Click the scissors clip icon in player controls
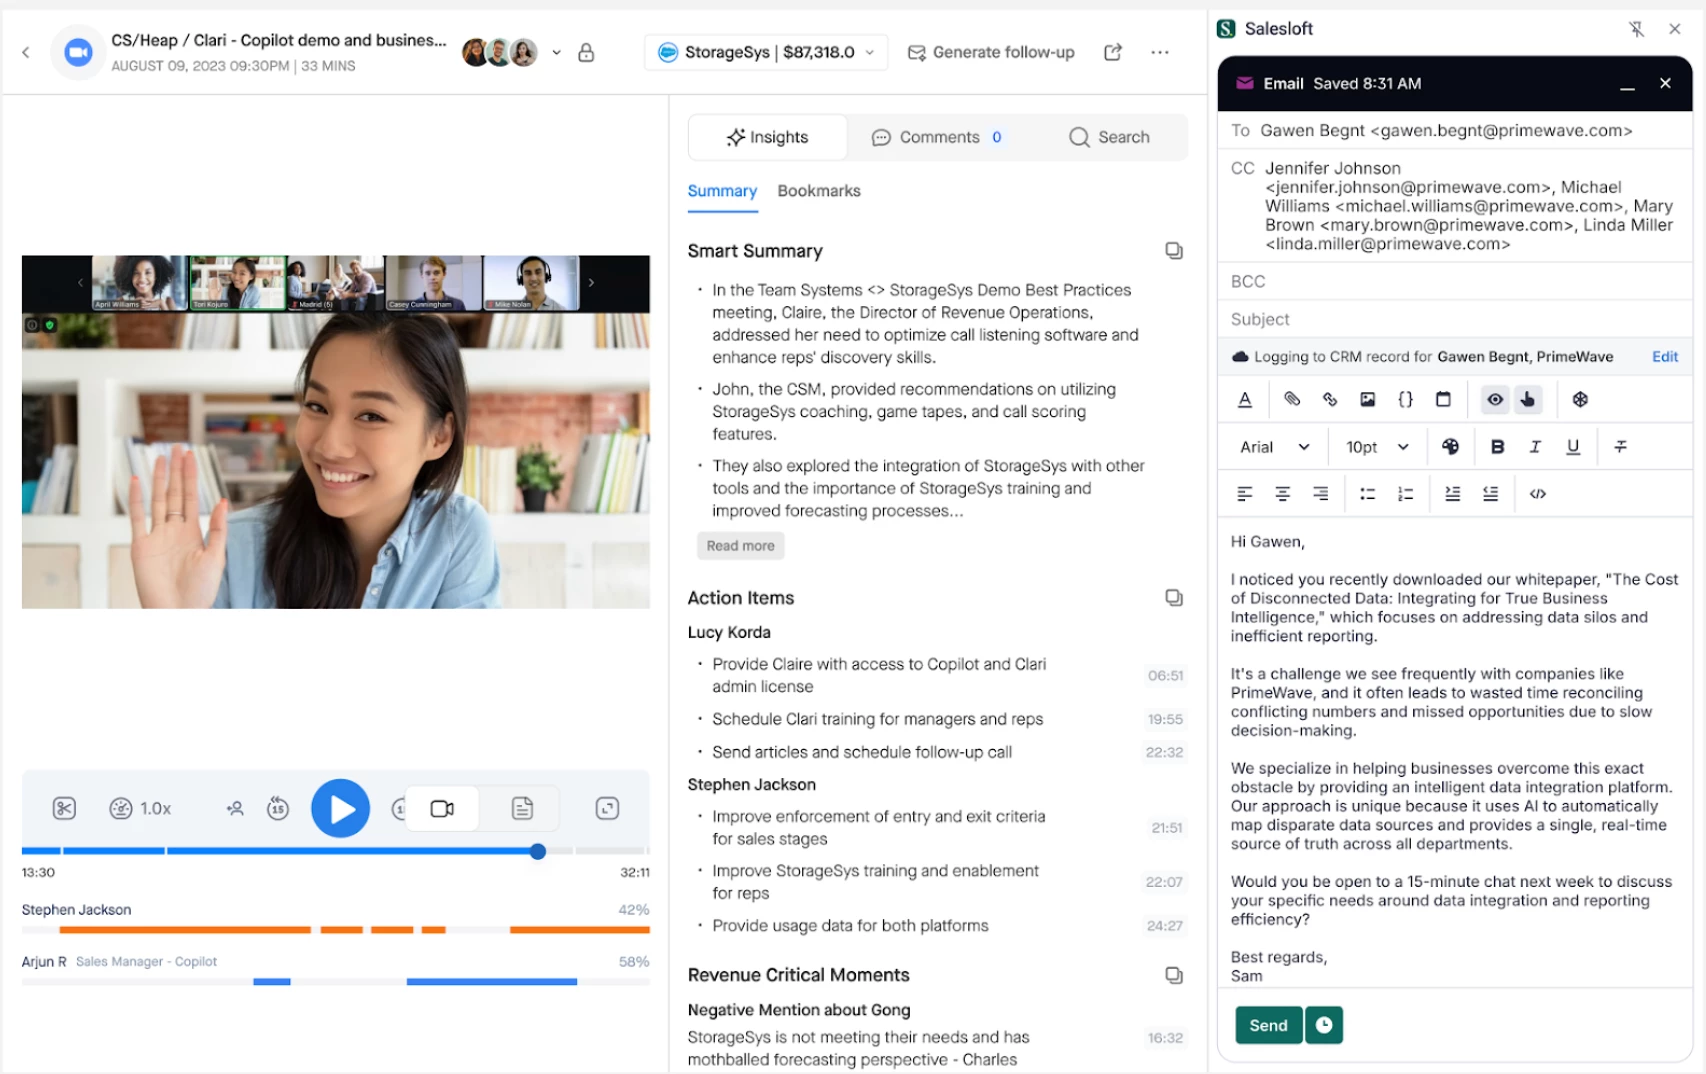The image size is (1706, 1074). (64, 808)
